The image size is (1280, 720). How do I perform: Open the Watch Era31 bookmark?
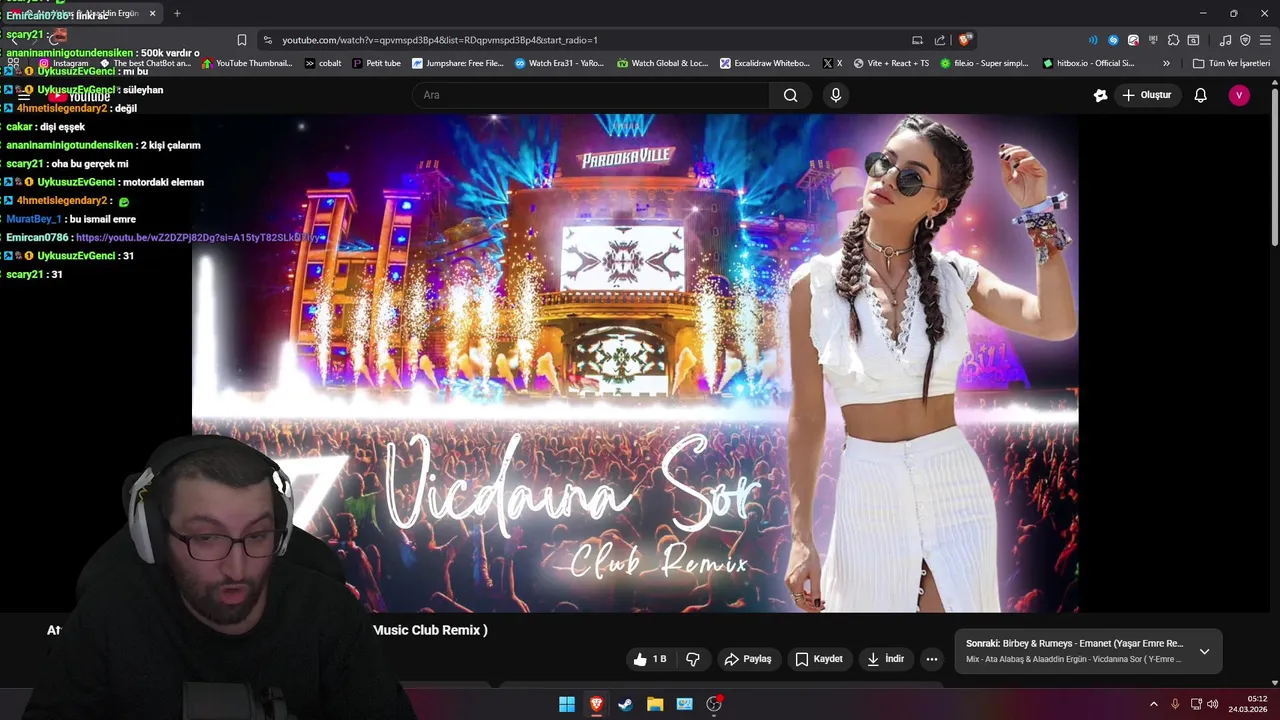point(560,63)
